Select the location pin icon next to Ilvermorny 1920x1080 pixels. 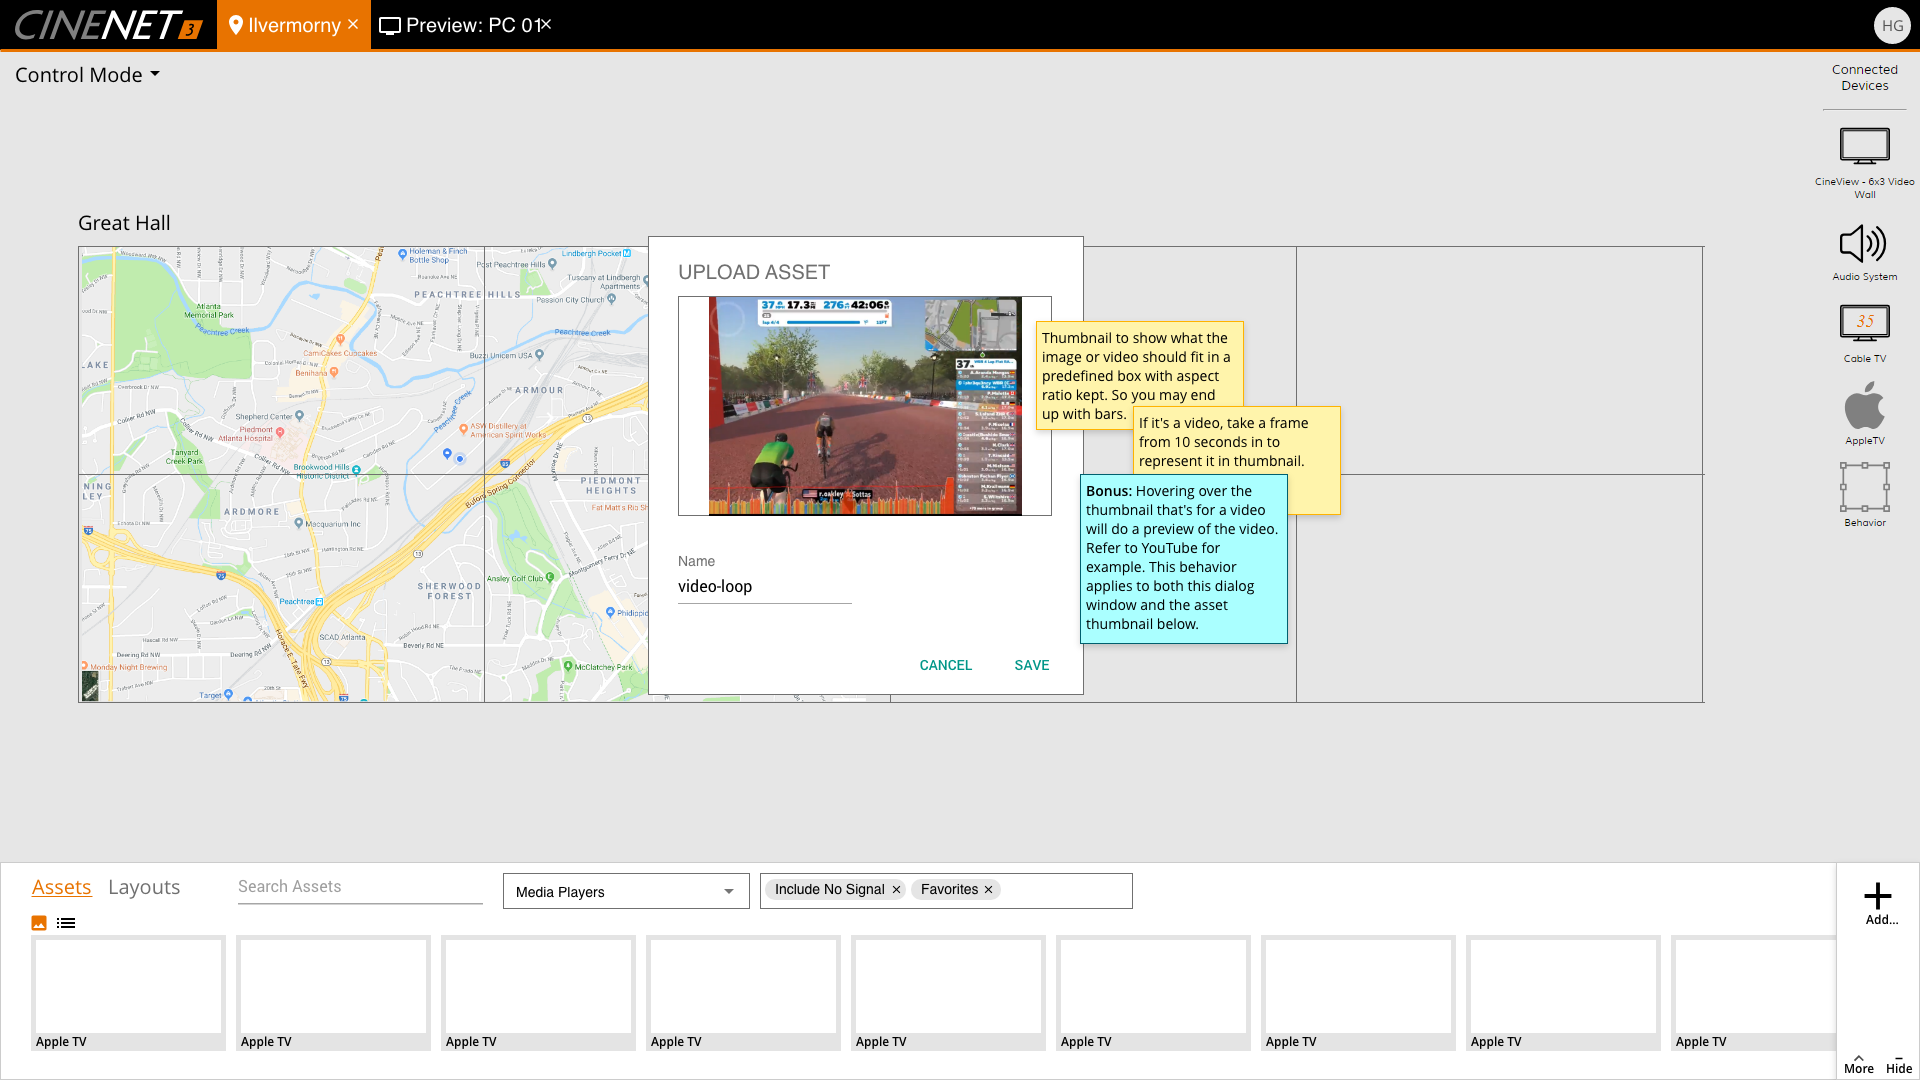(x=236, y=25)
